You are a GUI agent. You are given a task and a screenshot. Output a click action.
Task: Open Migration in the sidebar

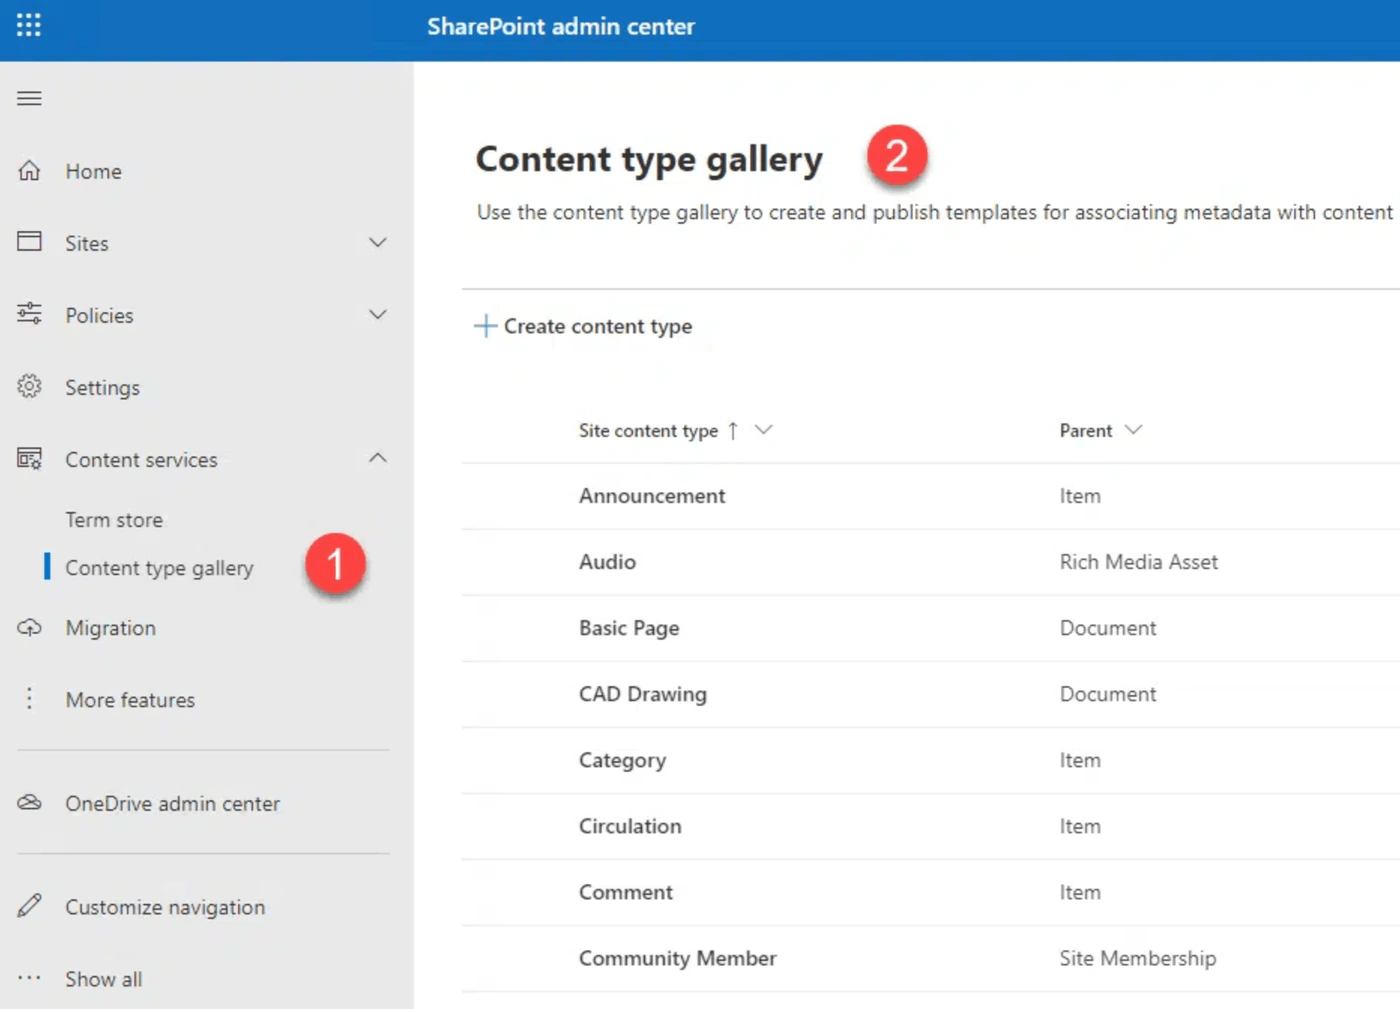111,628
